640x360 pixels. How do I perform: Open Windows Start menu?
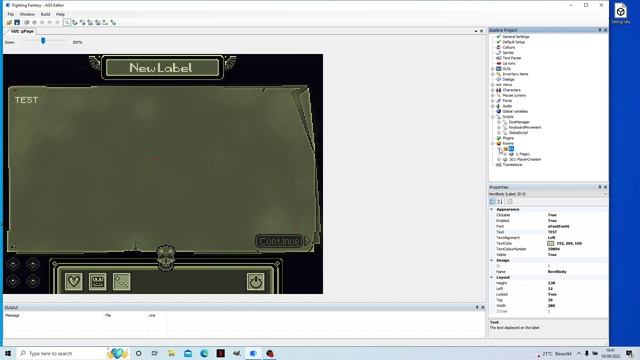pyautogui.click(x=8, y=353)
